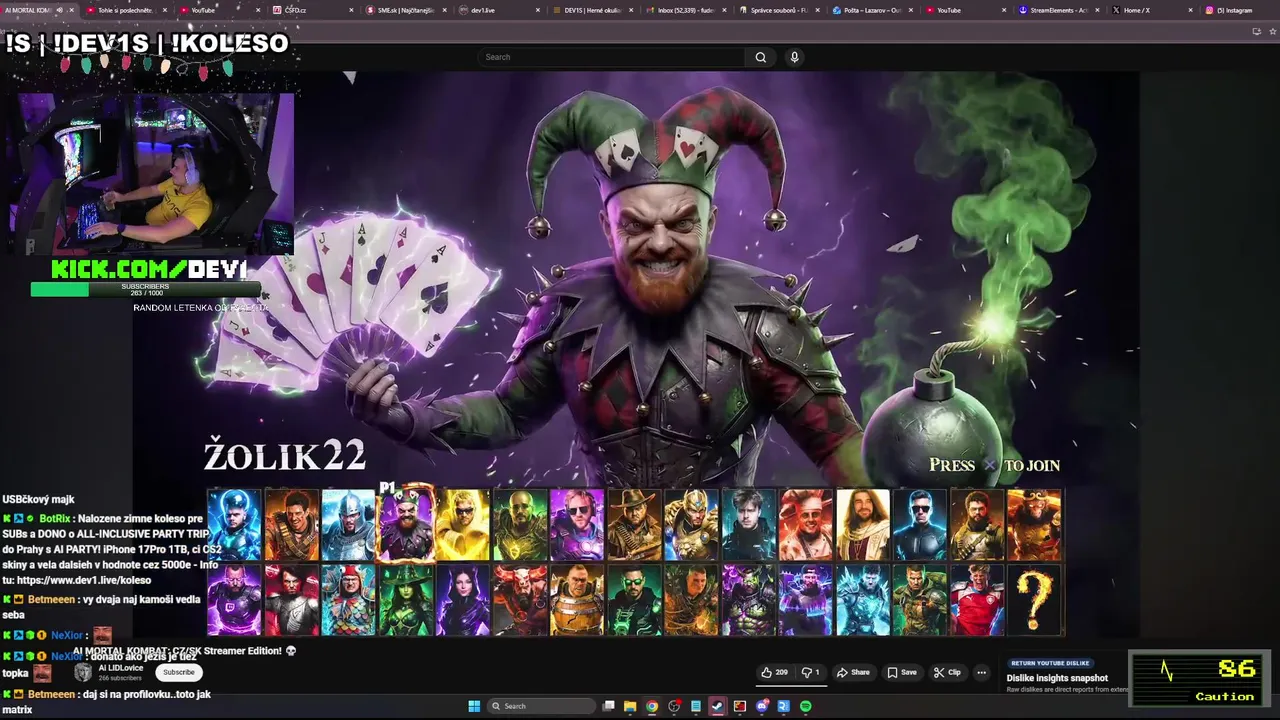Click the subscribers goal progress bar

click(145, 290)
